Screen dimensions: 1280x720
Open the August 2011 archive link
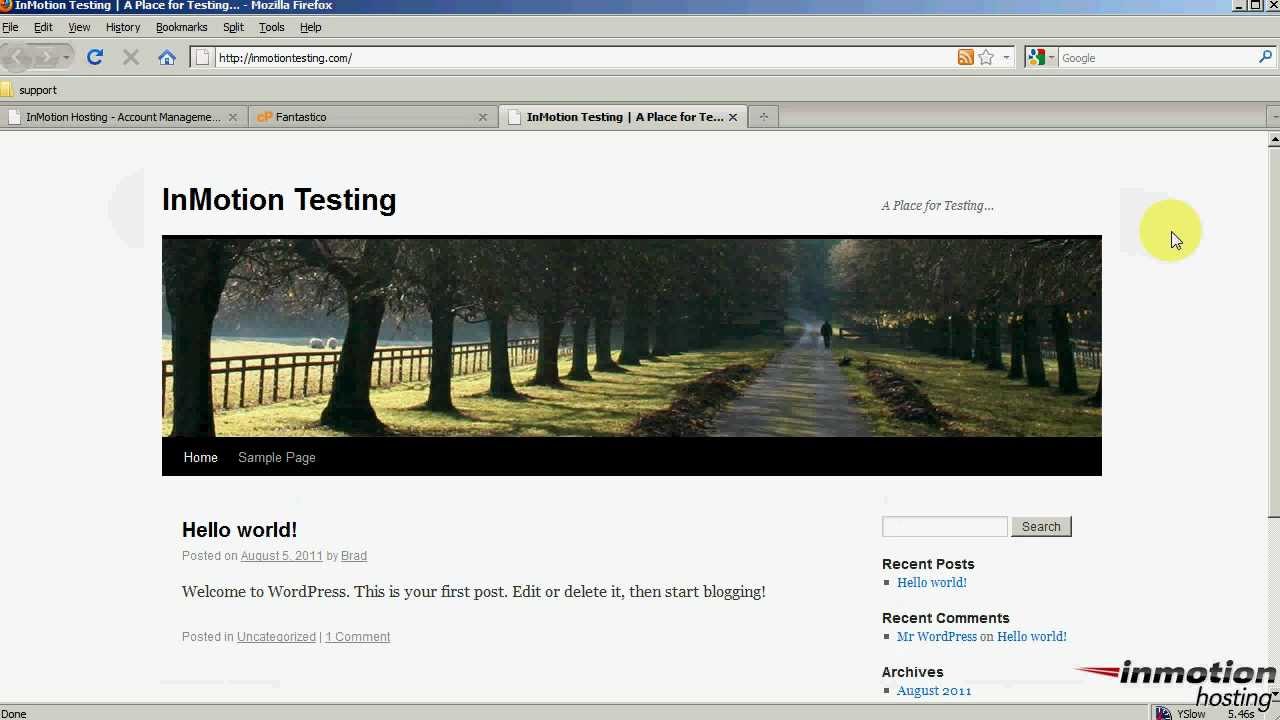pyautogui.click(x=934, y=691)
